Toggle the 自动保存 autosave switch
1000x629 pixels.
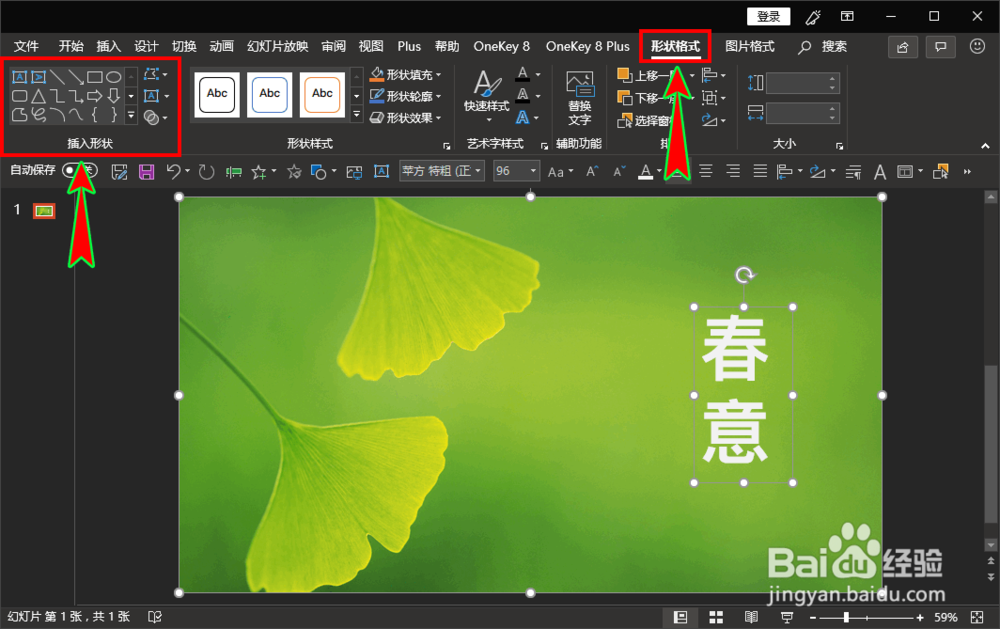[x=80, y=170]
